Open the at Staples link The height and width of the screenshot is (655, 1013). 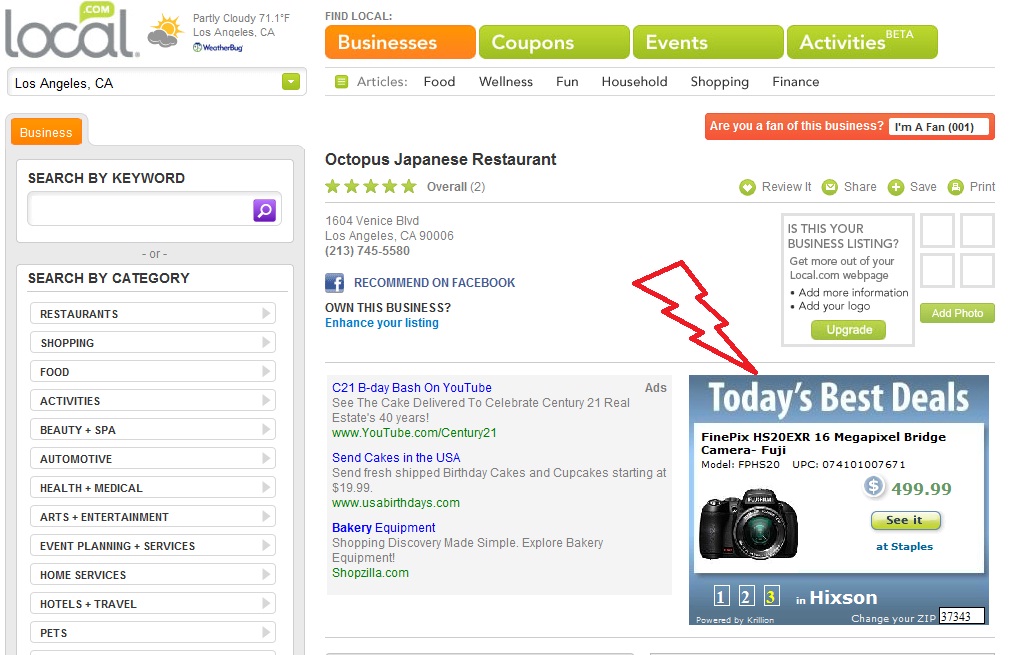[x=904, y=546]
